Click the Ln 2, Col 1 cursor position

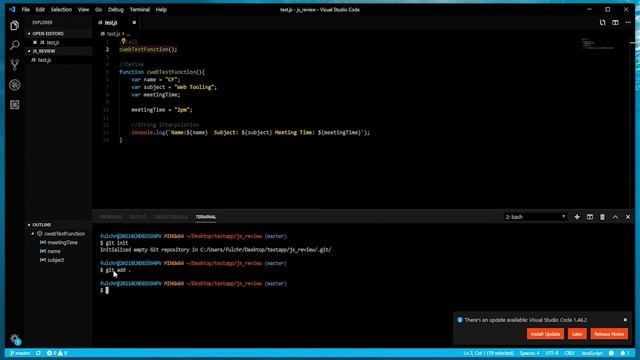[x=489, y=353]
